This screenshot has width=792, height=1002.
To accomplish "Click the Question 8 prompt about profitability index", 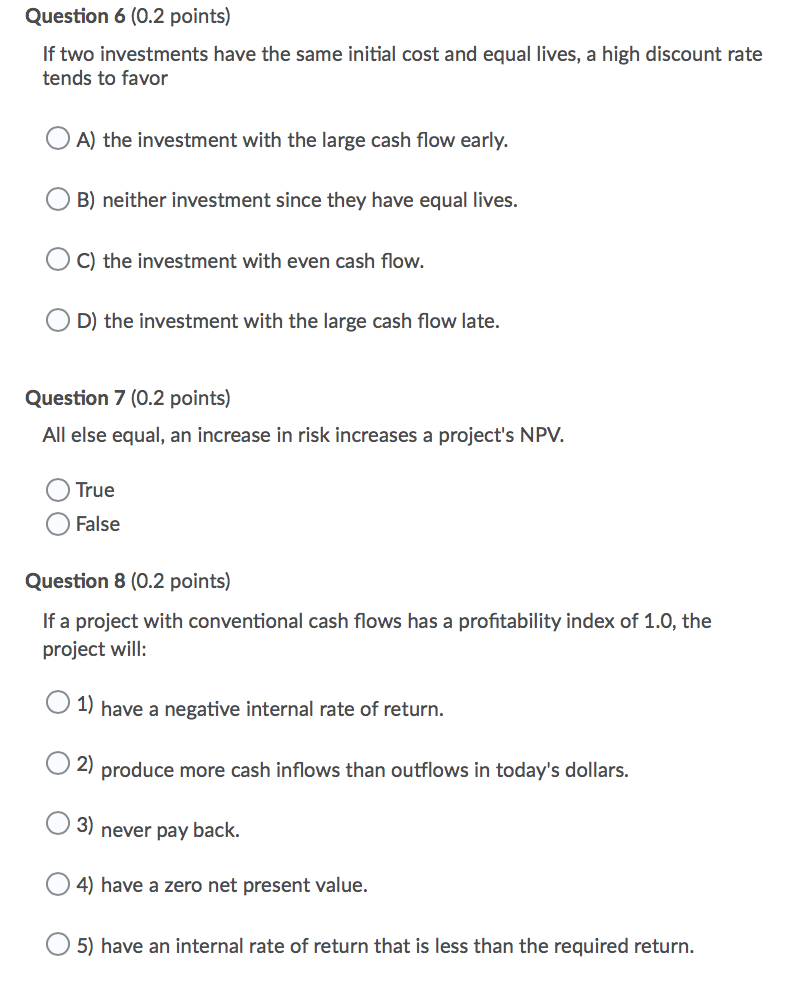I will coord(377,634).
